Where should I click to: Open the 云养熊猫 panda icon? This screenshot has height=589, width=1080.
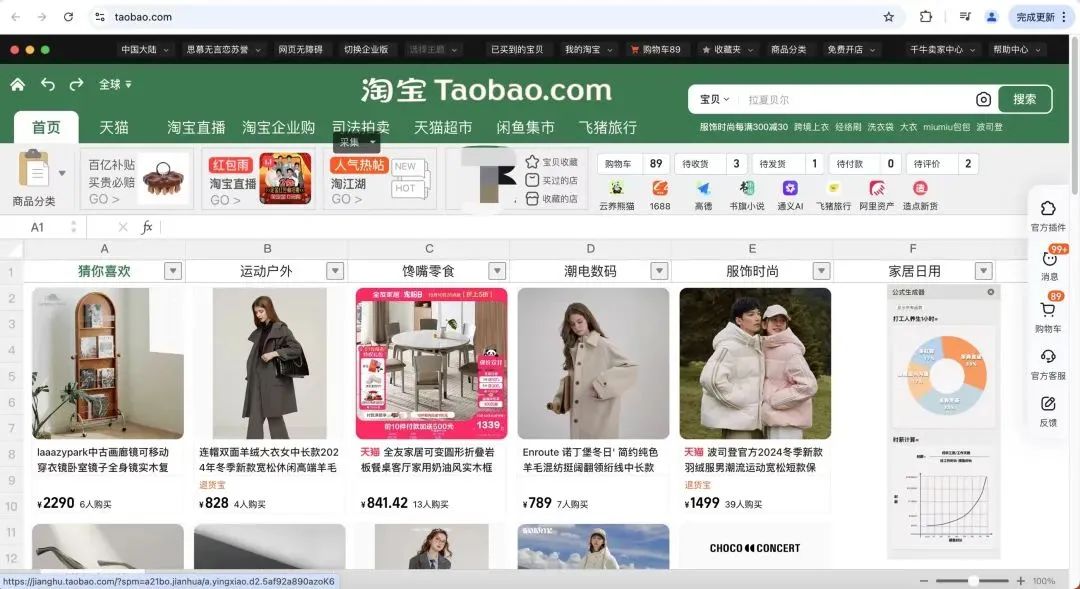point(616,188)
